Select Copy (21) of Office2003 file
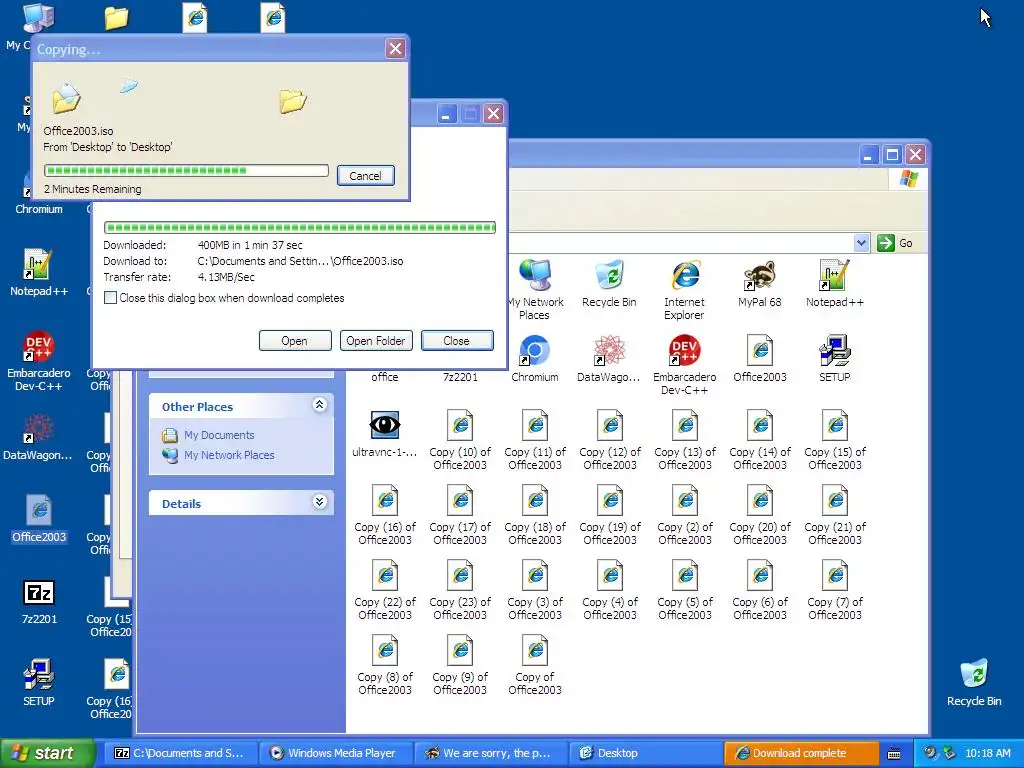Image resolution: width=1024 pixels, height=768 pixels. pos(835,515)
